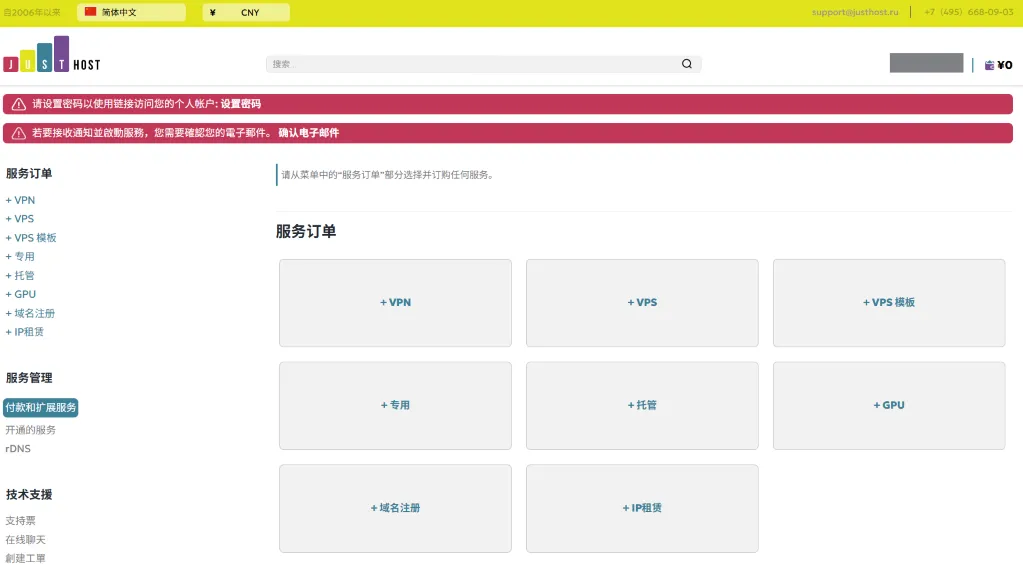The height and width of the screenshot is (565, 1023).
Task: Open + VPS in sidebar menu
Action: tap(20, 219)
